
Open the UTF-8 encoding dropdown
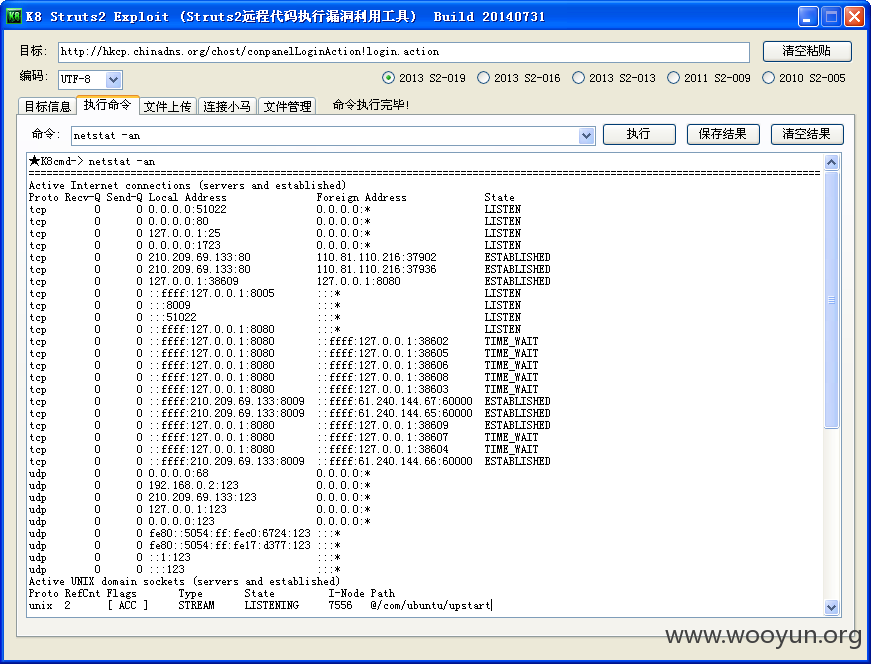coord(113,79)
